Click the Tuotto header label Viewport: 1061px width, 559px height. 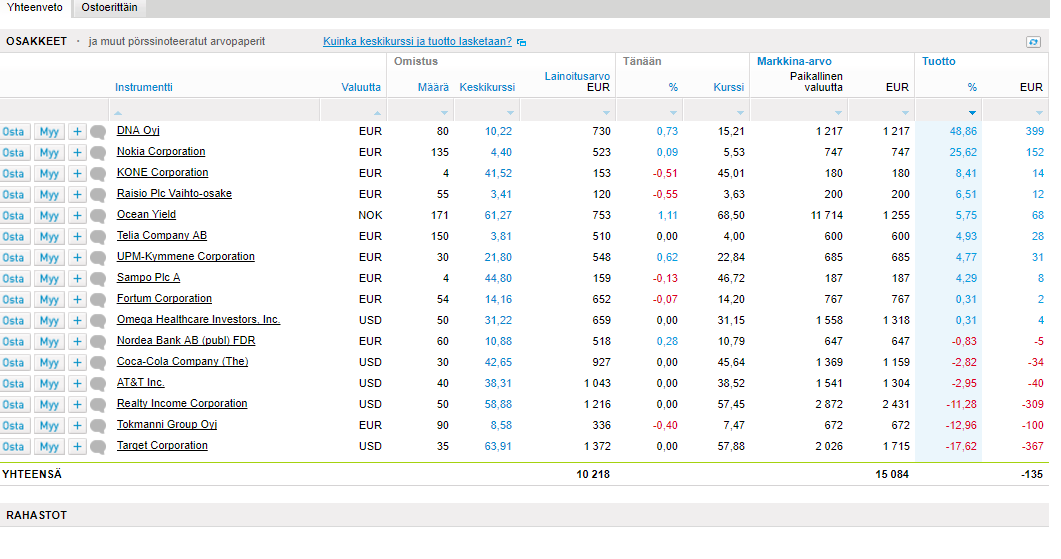(x=939, y=62)
